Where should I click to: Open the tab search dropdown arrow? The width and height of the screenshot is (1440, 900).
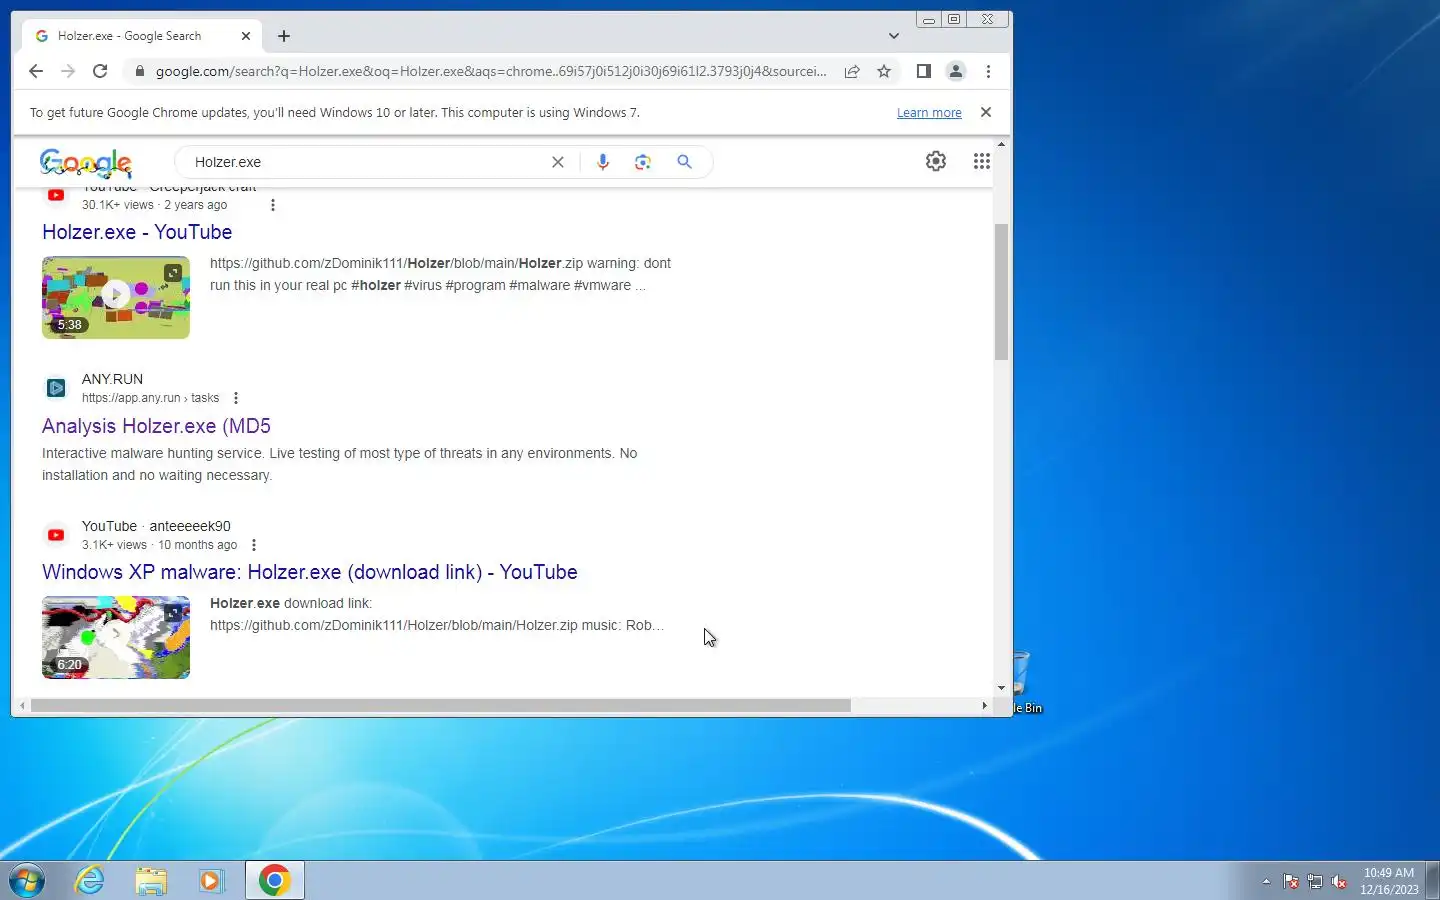coord(894,36)
